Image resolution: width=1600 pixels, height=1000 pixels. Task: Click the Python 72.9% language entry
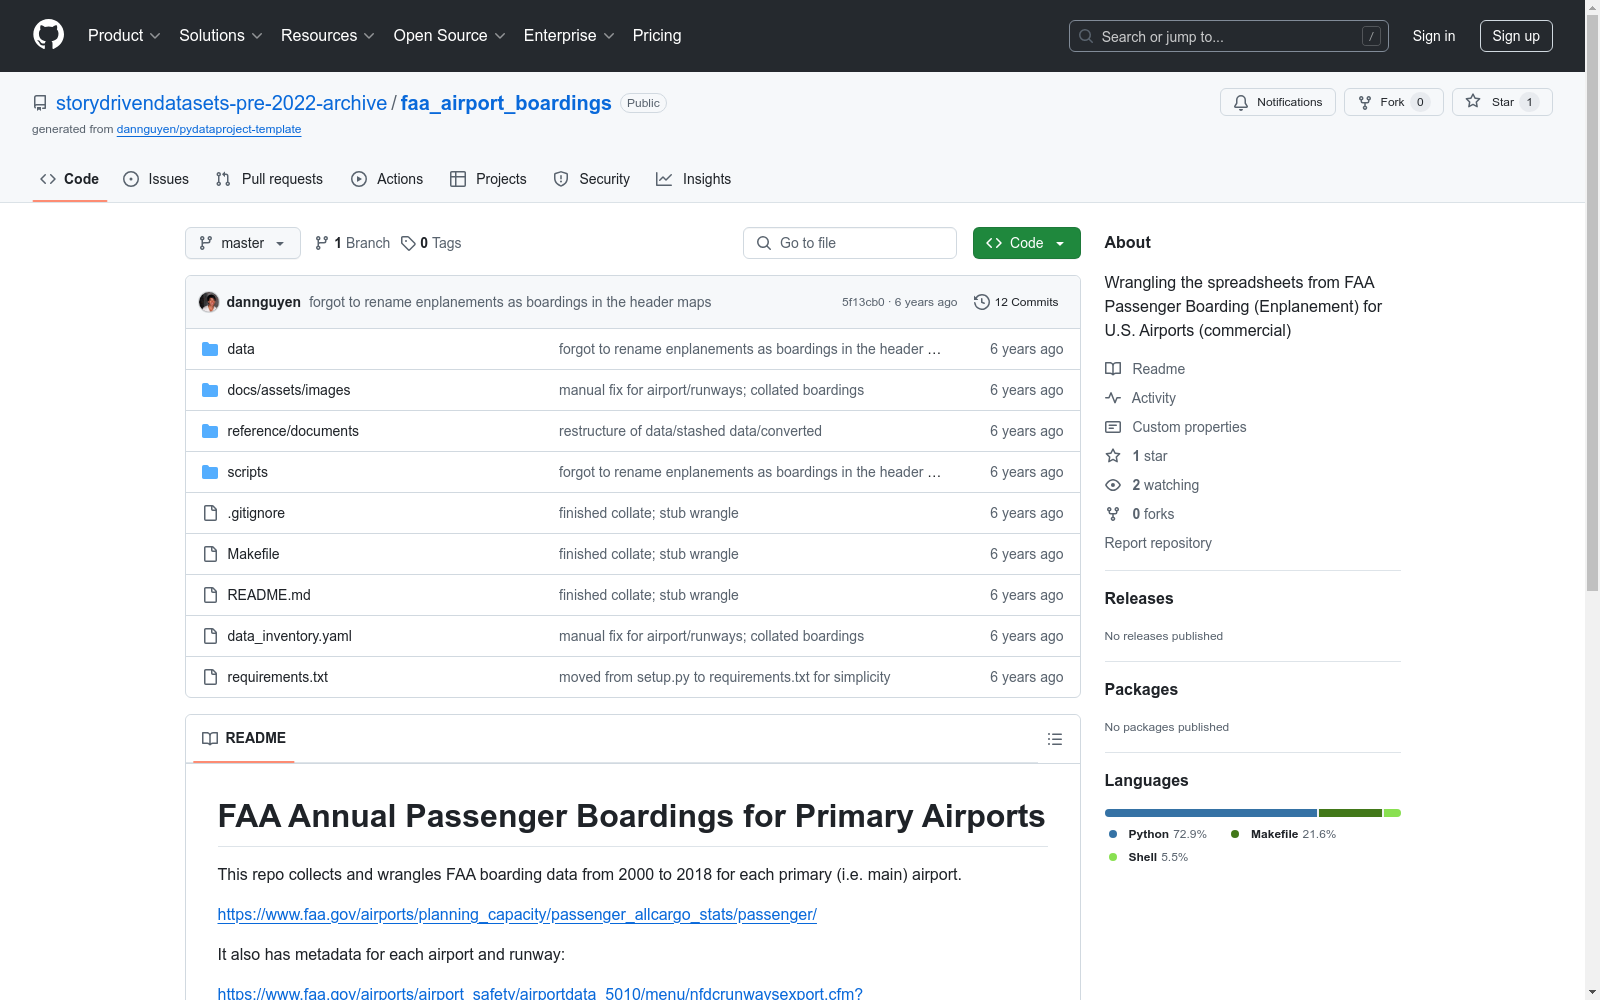pos(1157,834)
